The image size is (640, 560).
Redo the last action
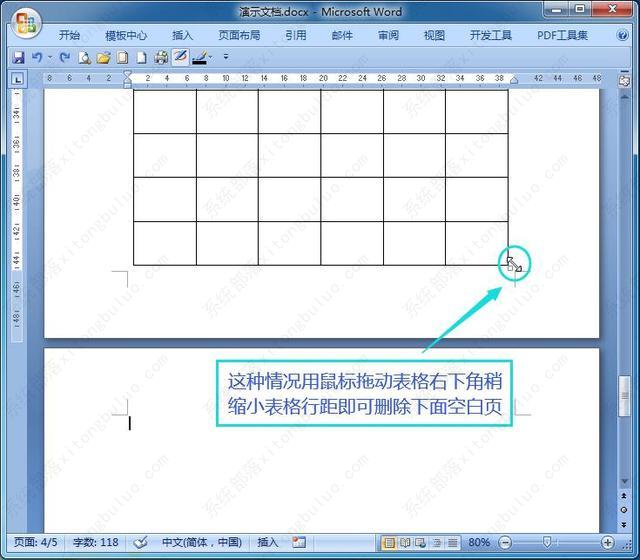pos(65,58)
